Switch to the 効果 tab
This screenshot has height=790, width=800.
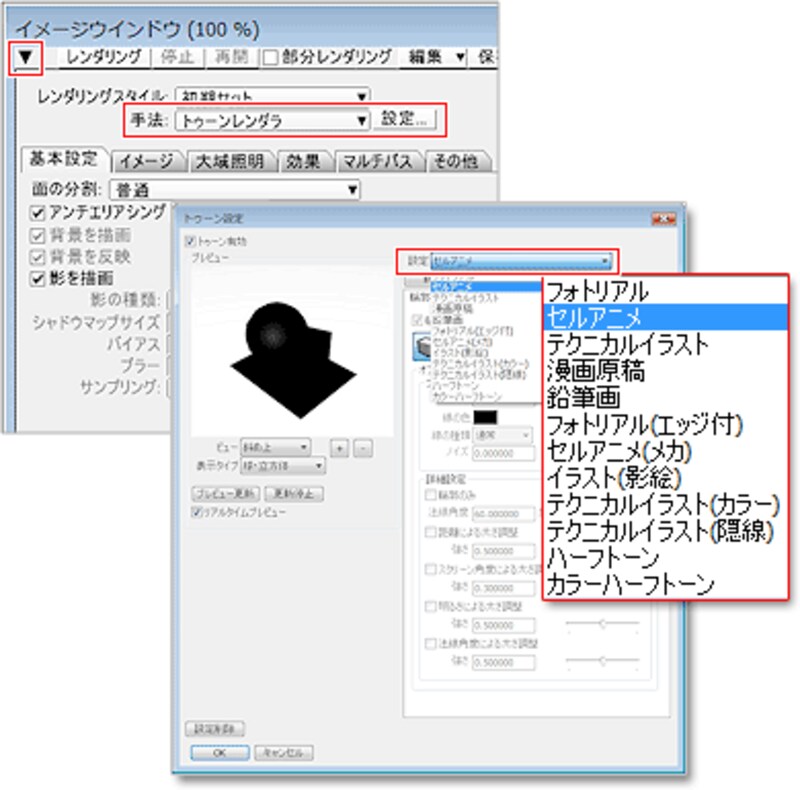pos(303,161)
